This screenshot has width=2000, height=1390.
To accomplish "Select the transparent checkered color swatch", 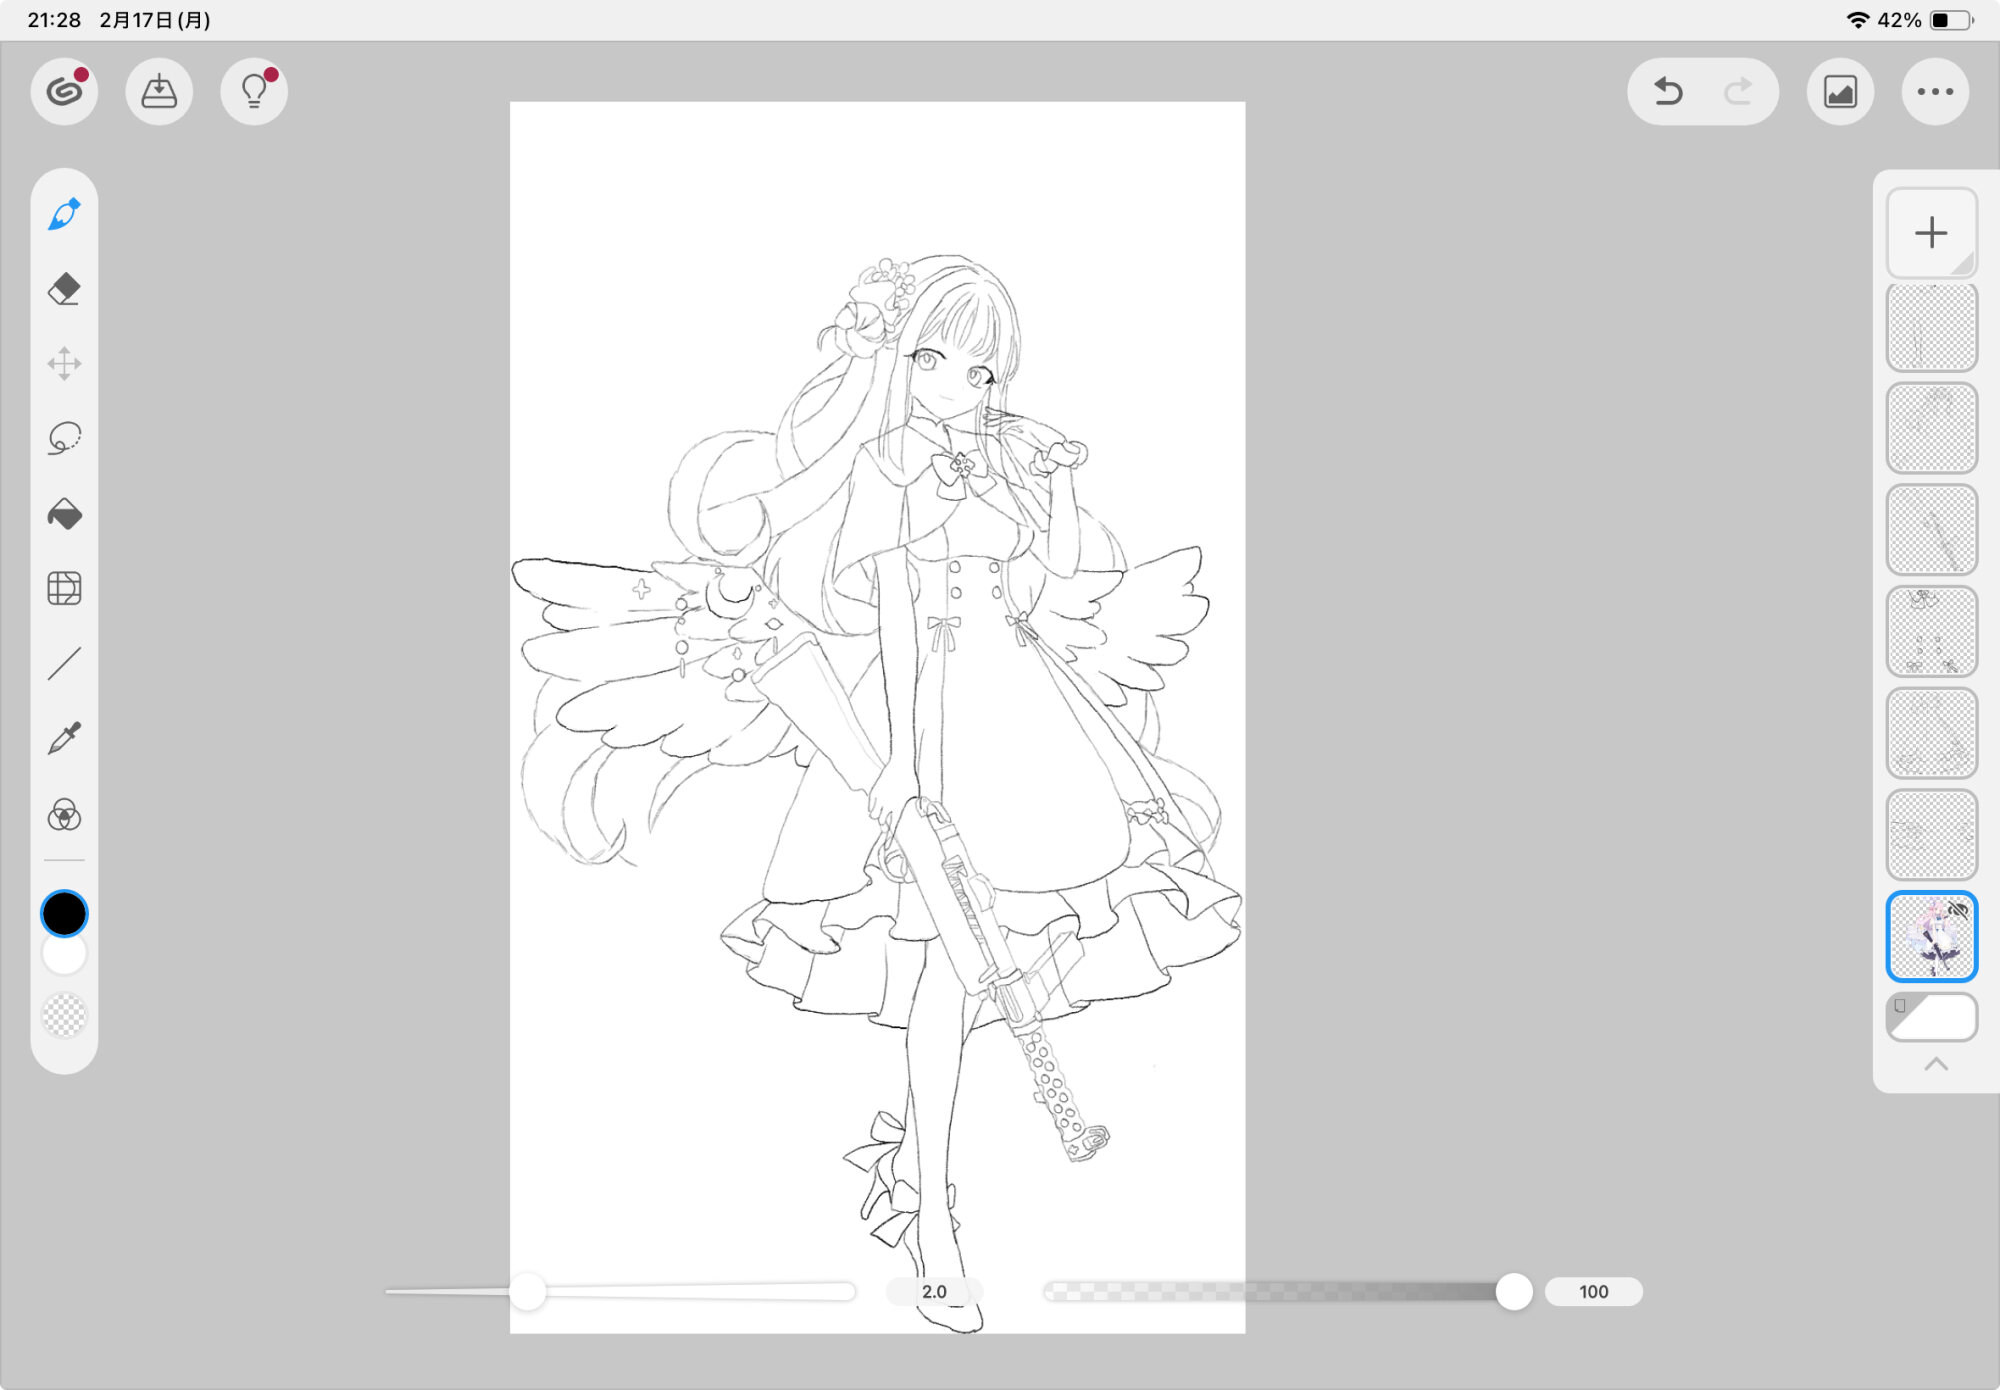I will pyautogui.click(x=64, y=1015).
